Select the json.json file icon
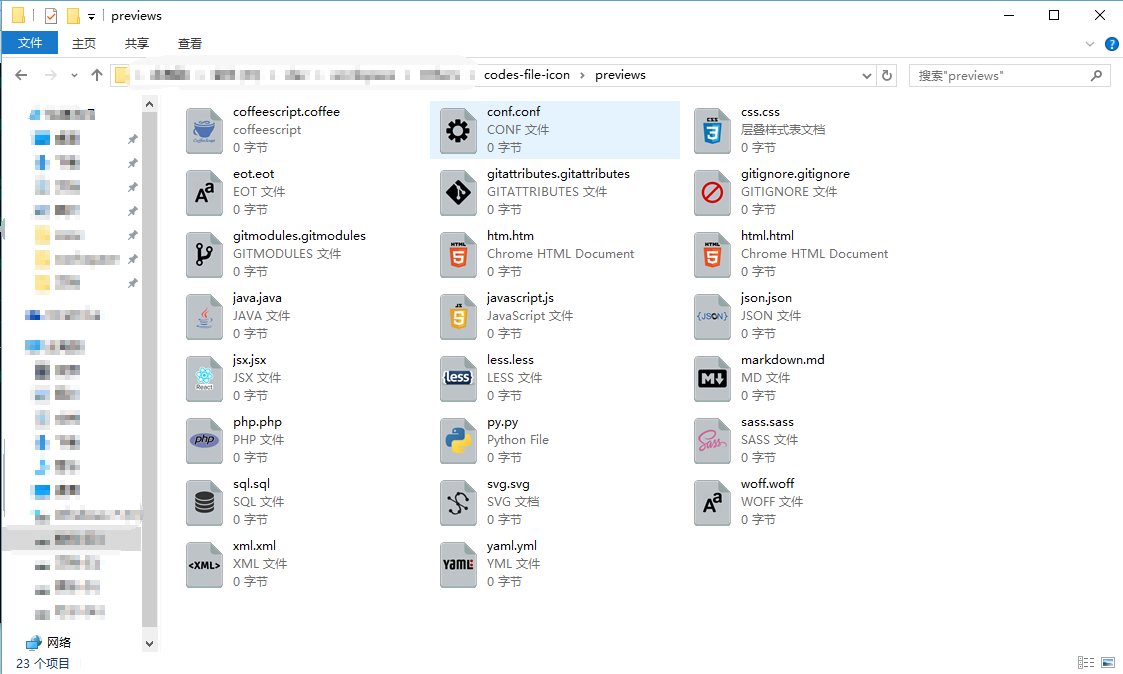The width and height of the screenshot is (1123, 674). tap(712, 317)
